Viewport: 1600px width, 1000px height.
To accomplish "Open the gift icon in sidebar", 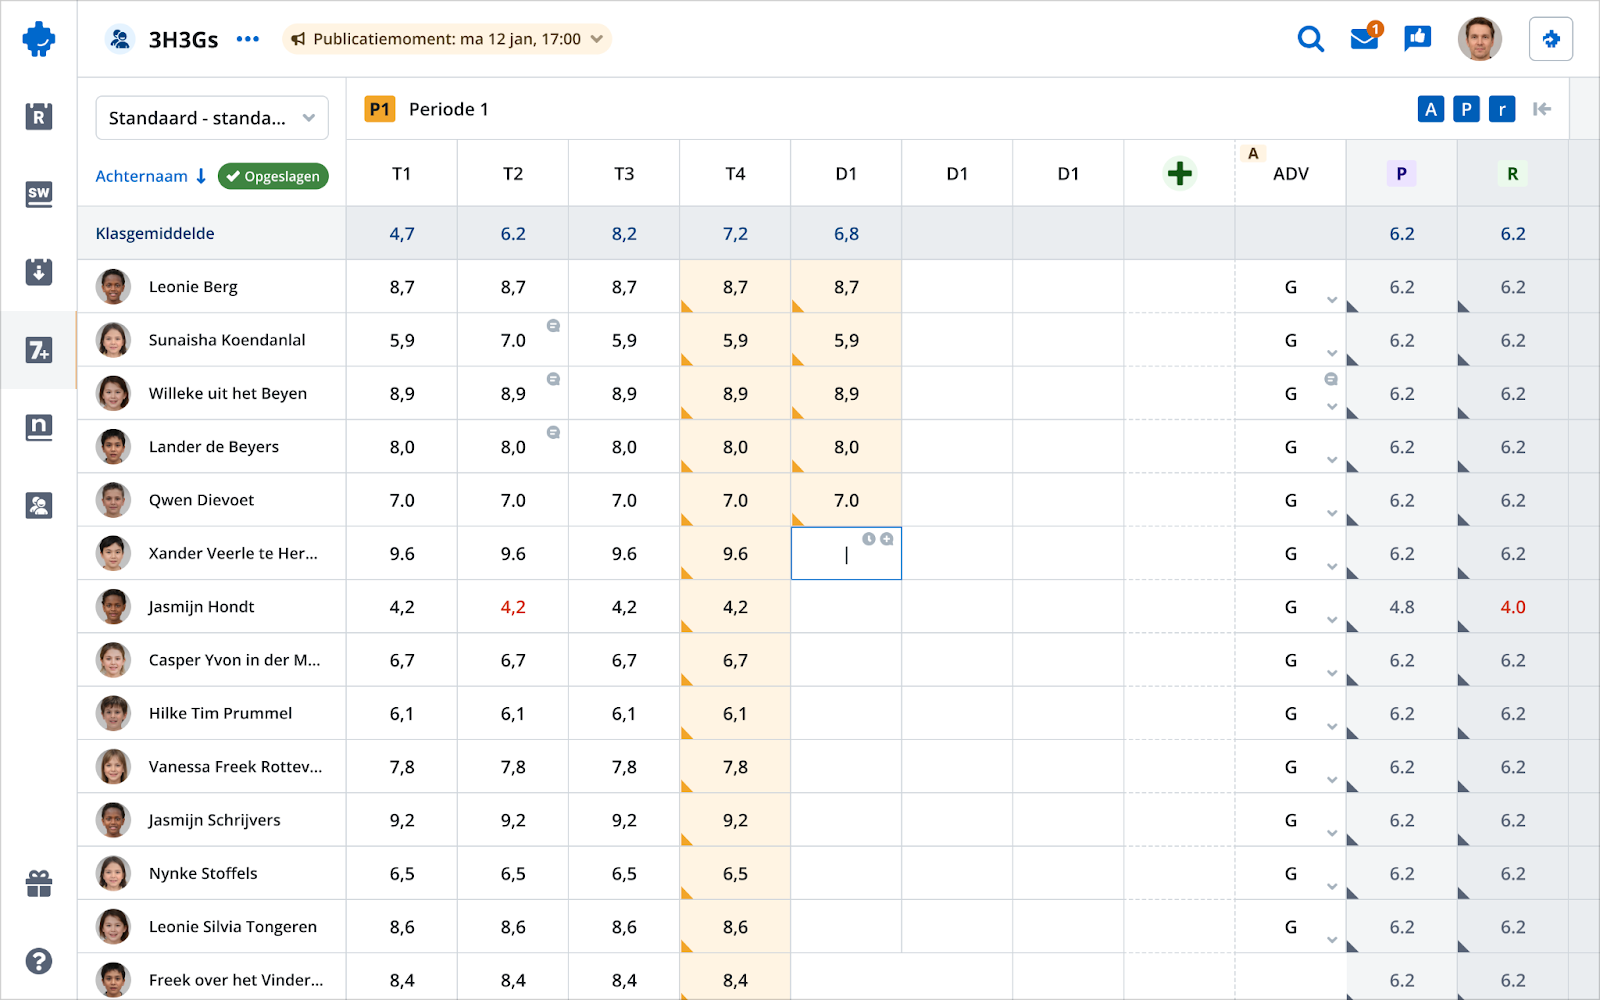I will tap(39, 884).
